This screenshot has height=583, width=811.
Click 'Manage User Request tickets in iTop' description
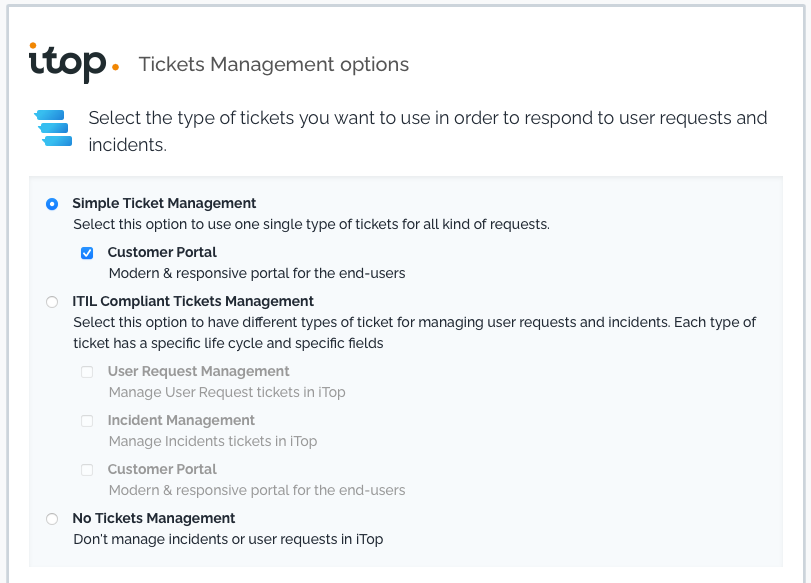[227, 392]
